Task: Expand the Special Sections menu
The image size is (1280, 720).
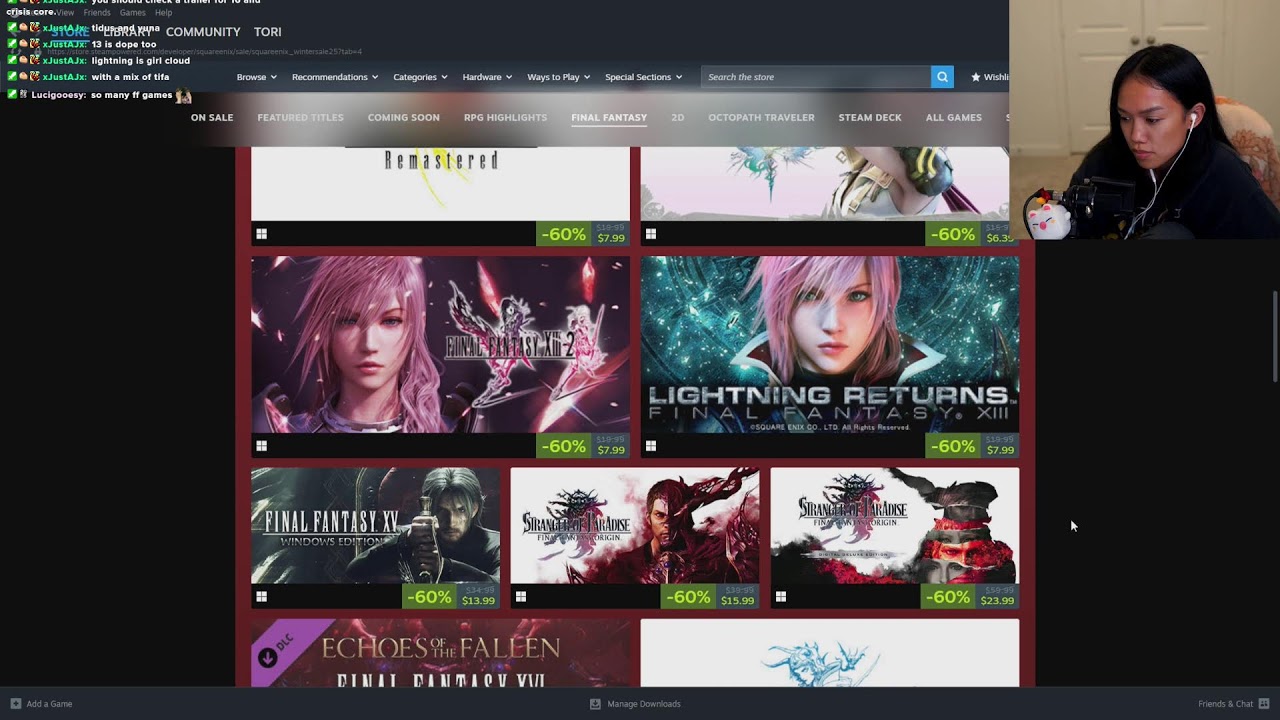Action: (x=643, y=77)
